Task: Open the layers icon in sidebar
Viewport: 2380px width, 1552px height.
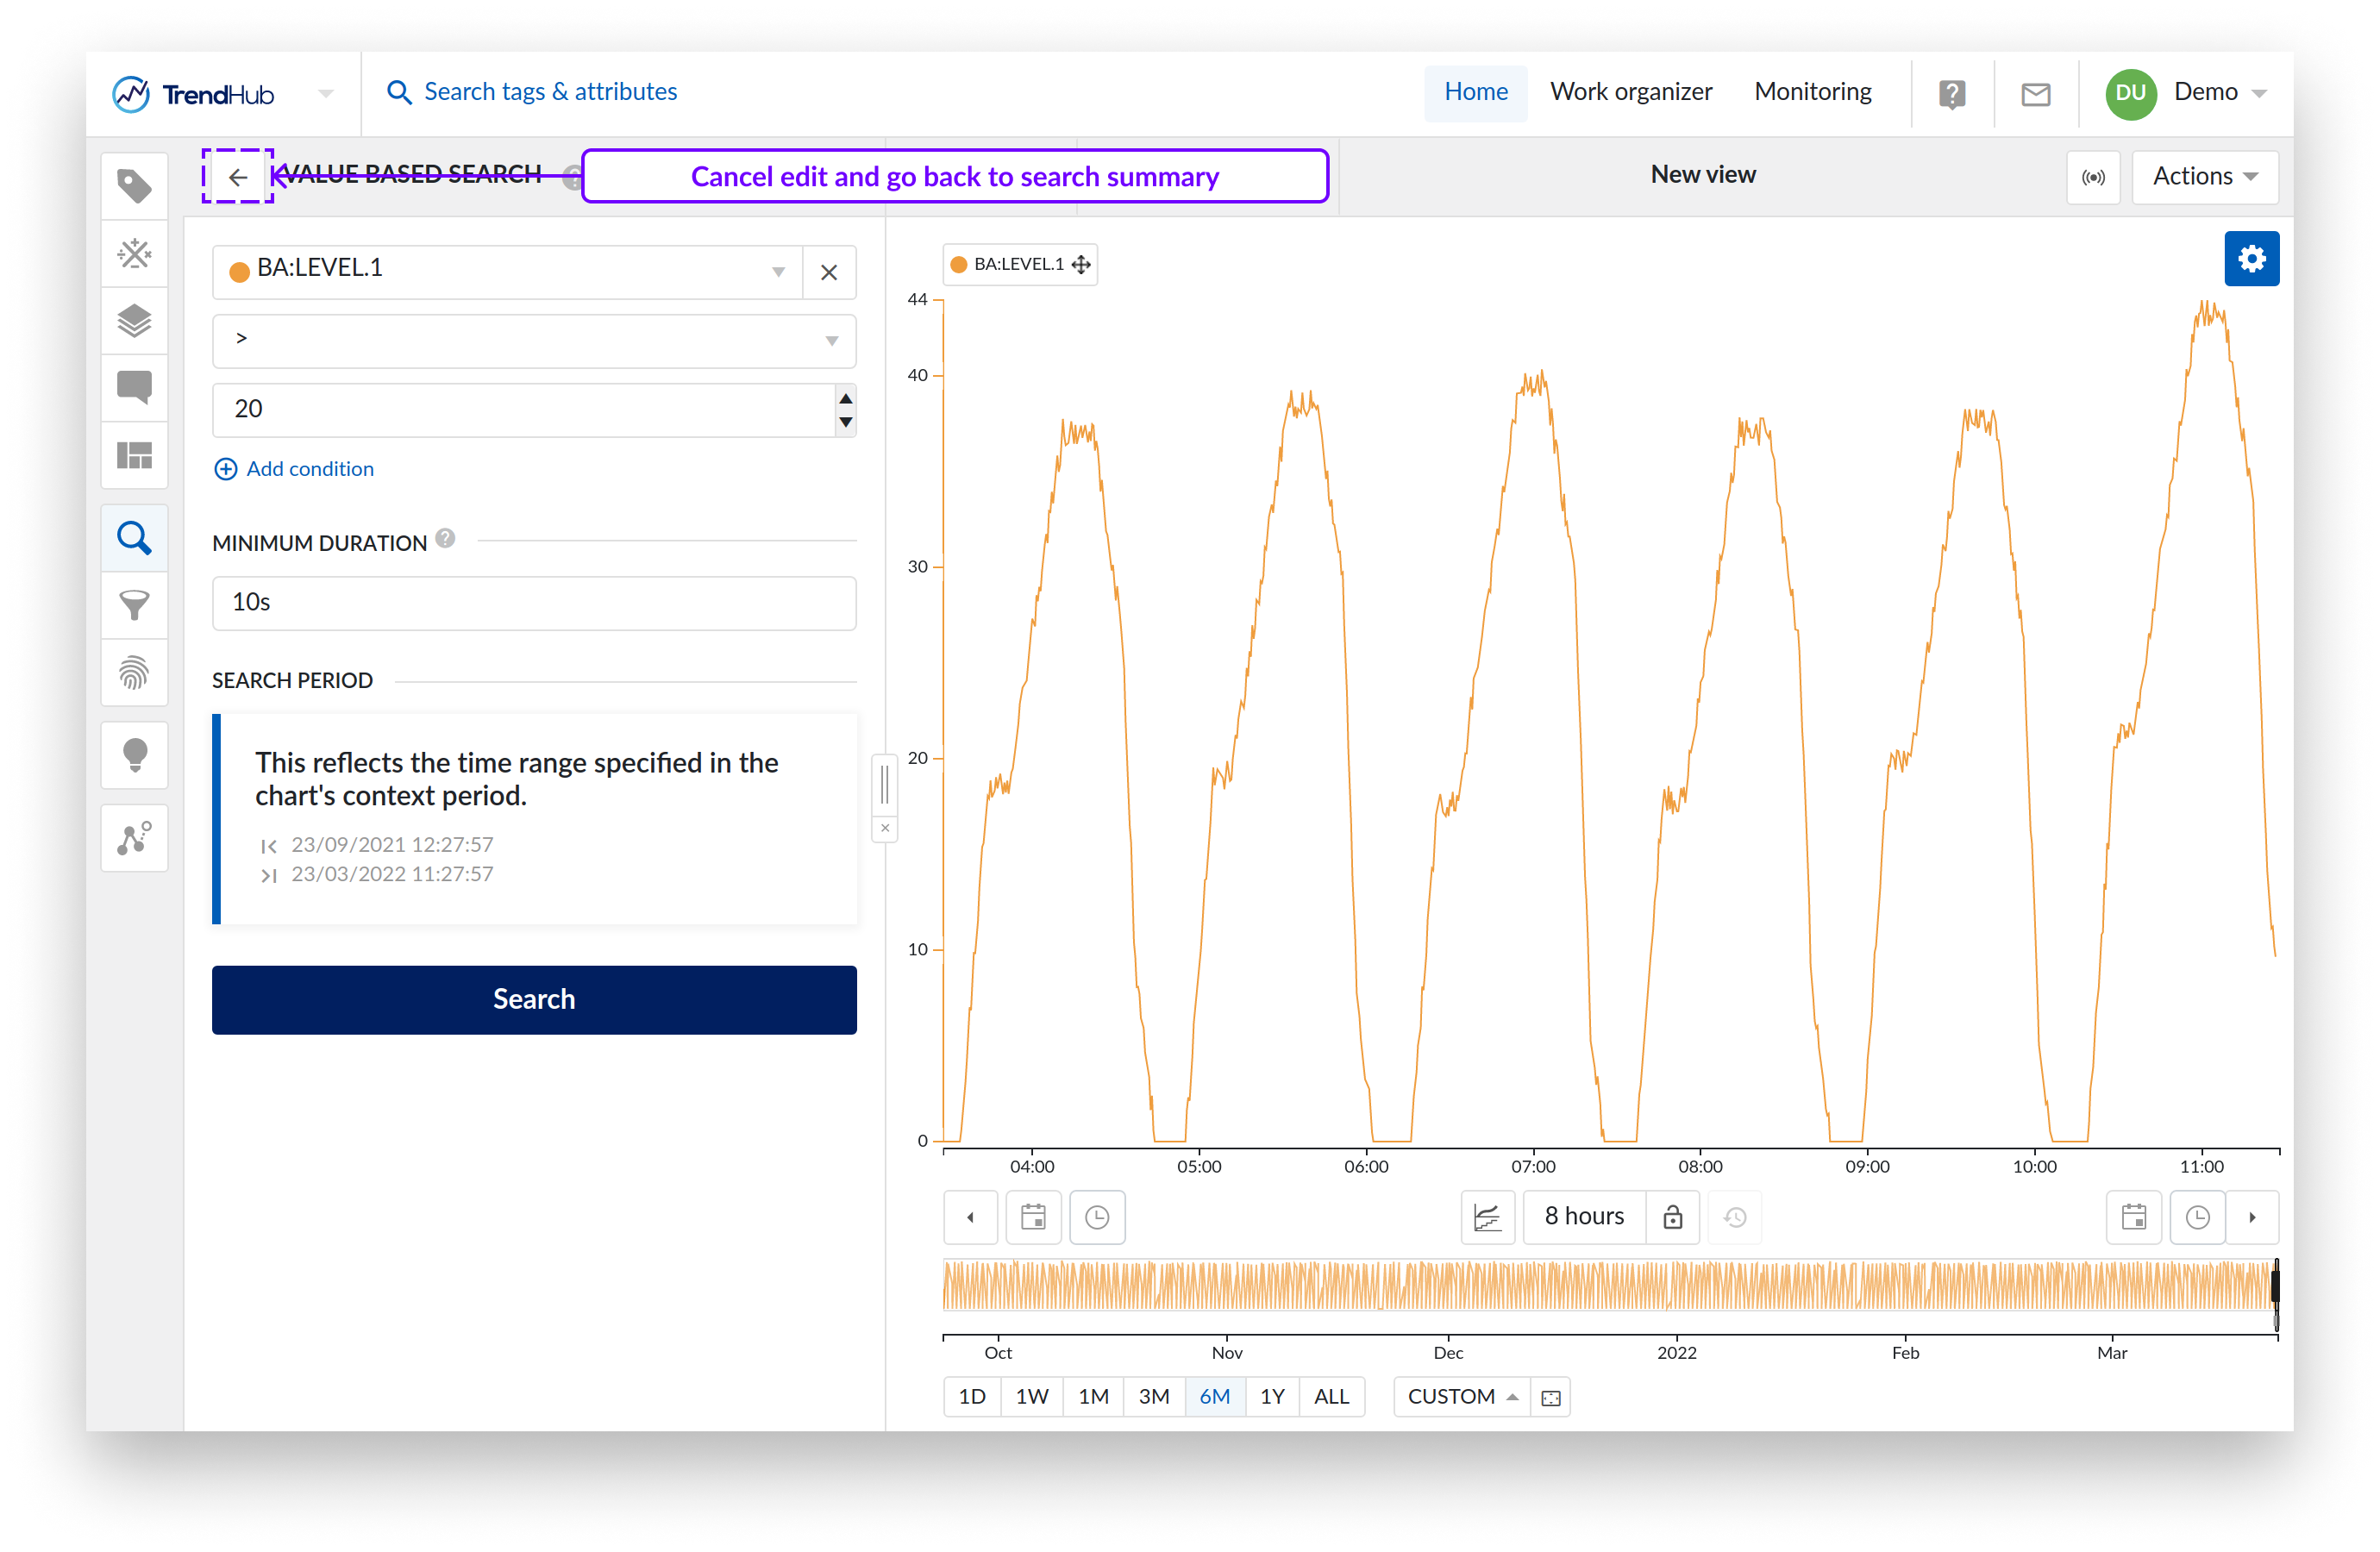Action: tap(134, 321)
